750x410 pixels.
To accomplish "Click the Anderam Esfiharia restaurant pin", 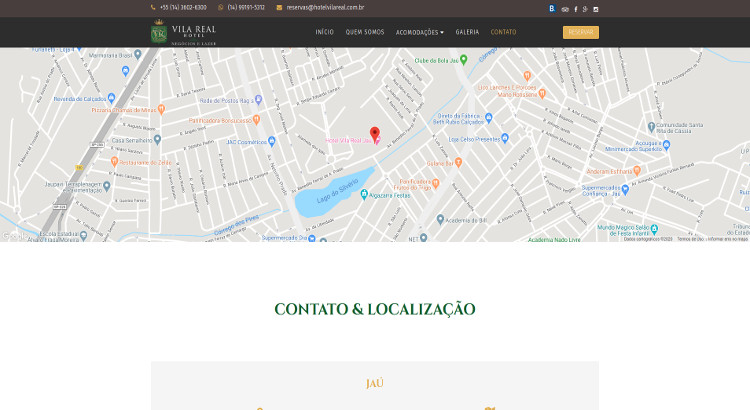I will click(637, 171).
